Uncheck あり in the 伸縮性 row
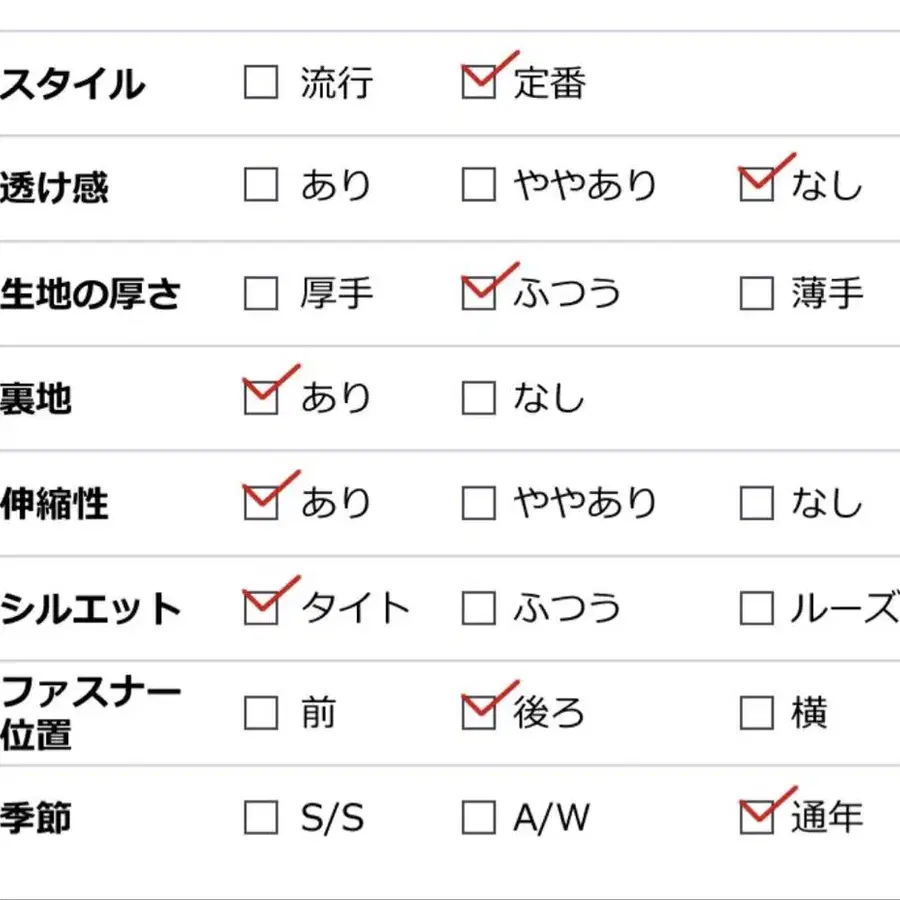The width and height of the screenshot is (900, 900). pos(261,503)
